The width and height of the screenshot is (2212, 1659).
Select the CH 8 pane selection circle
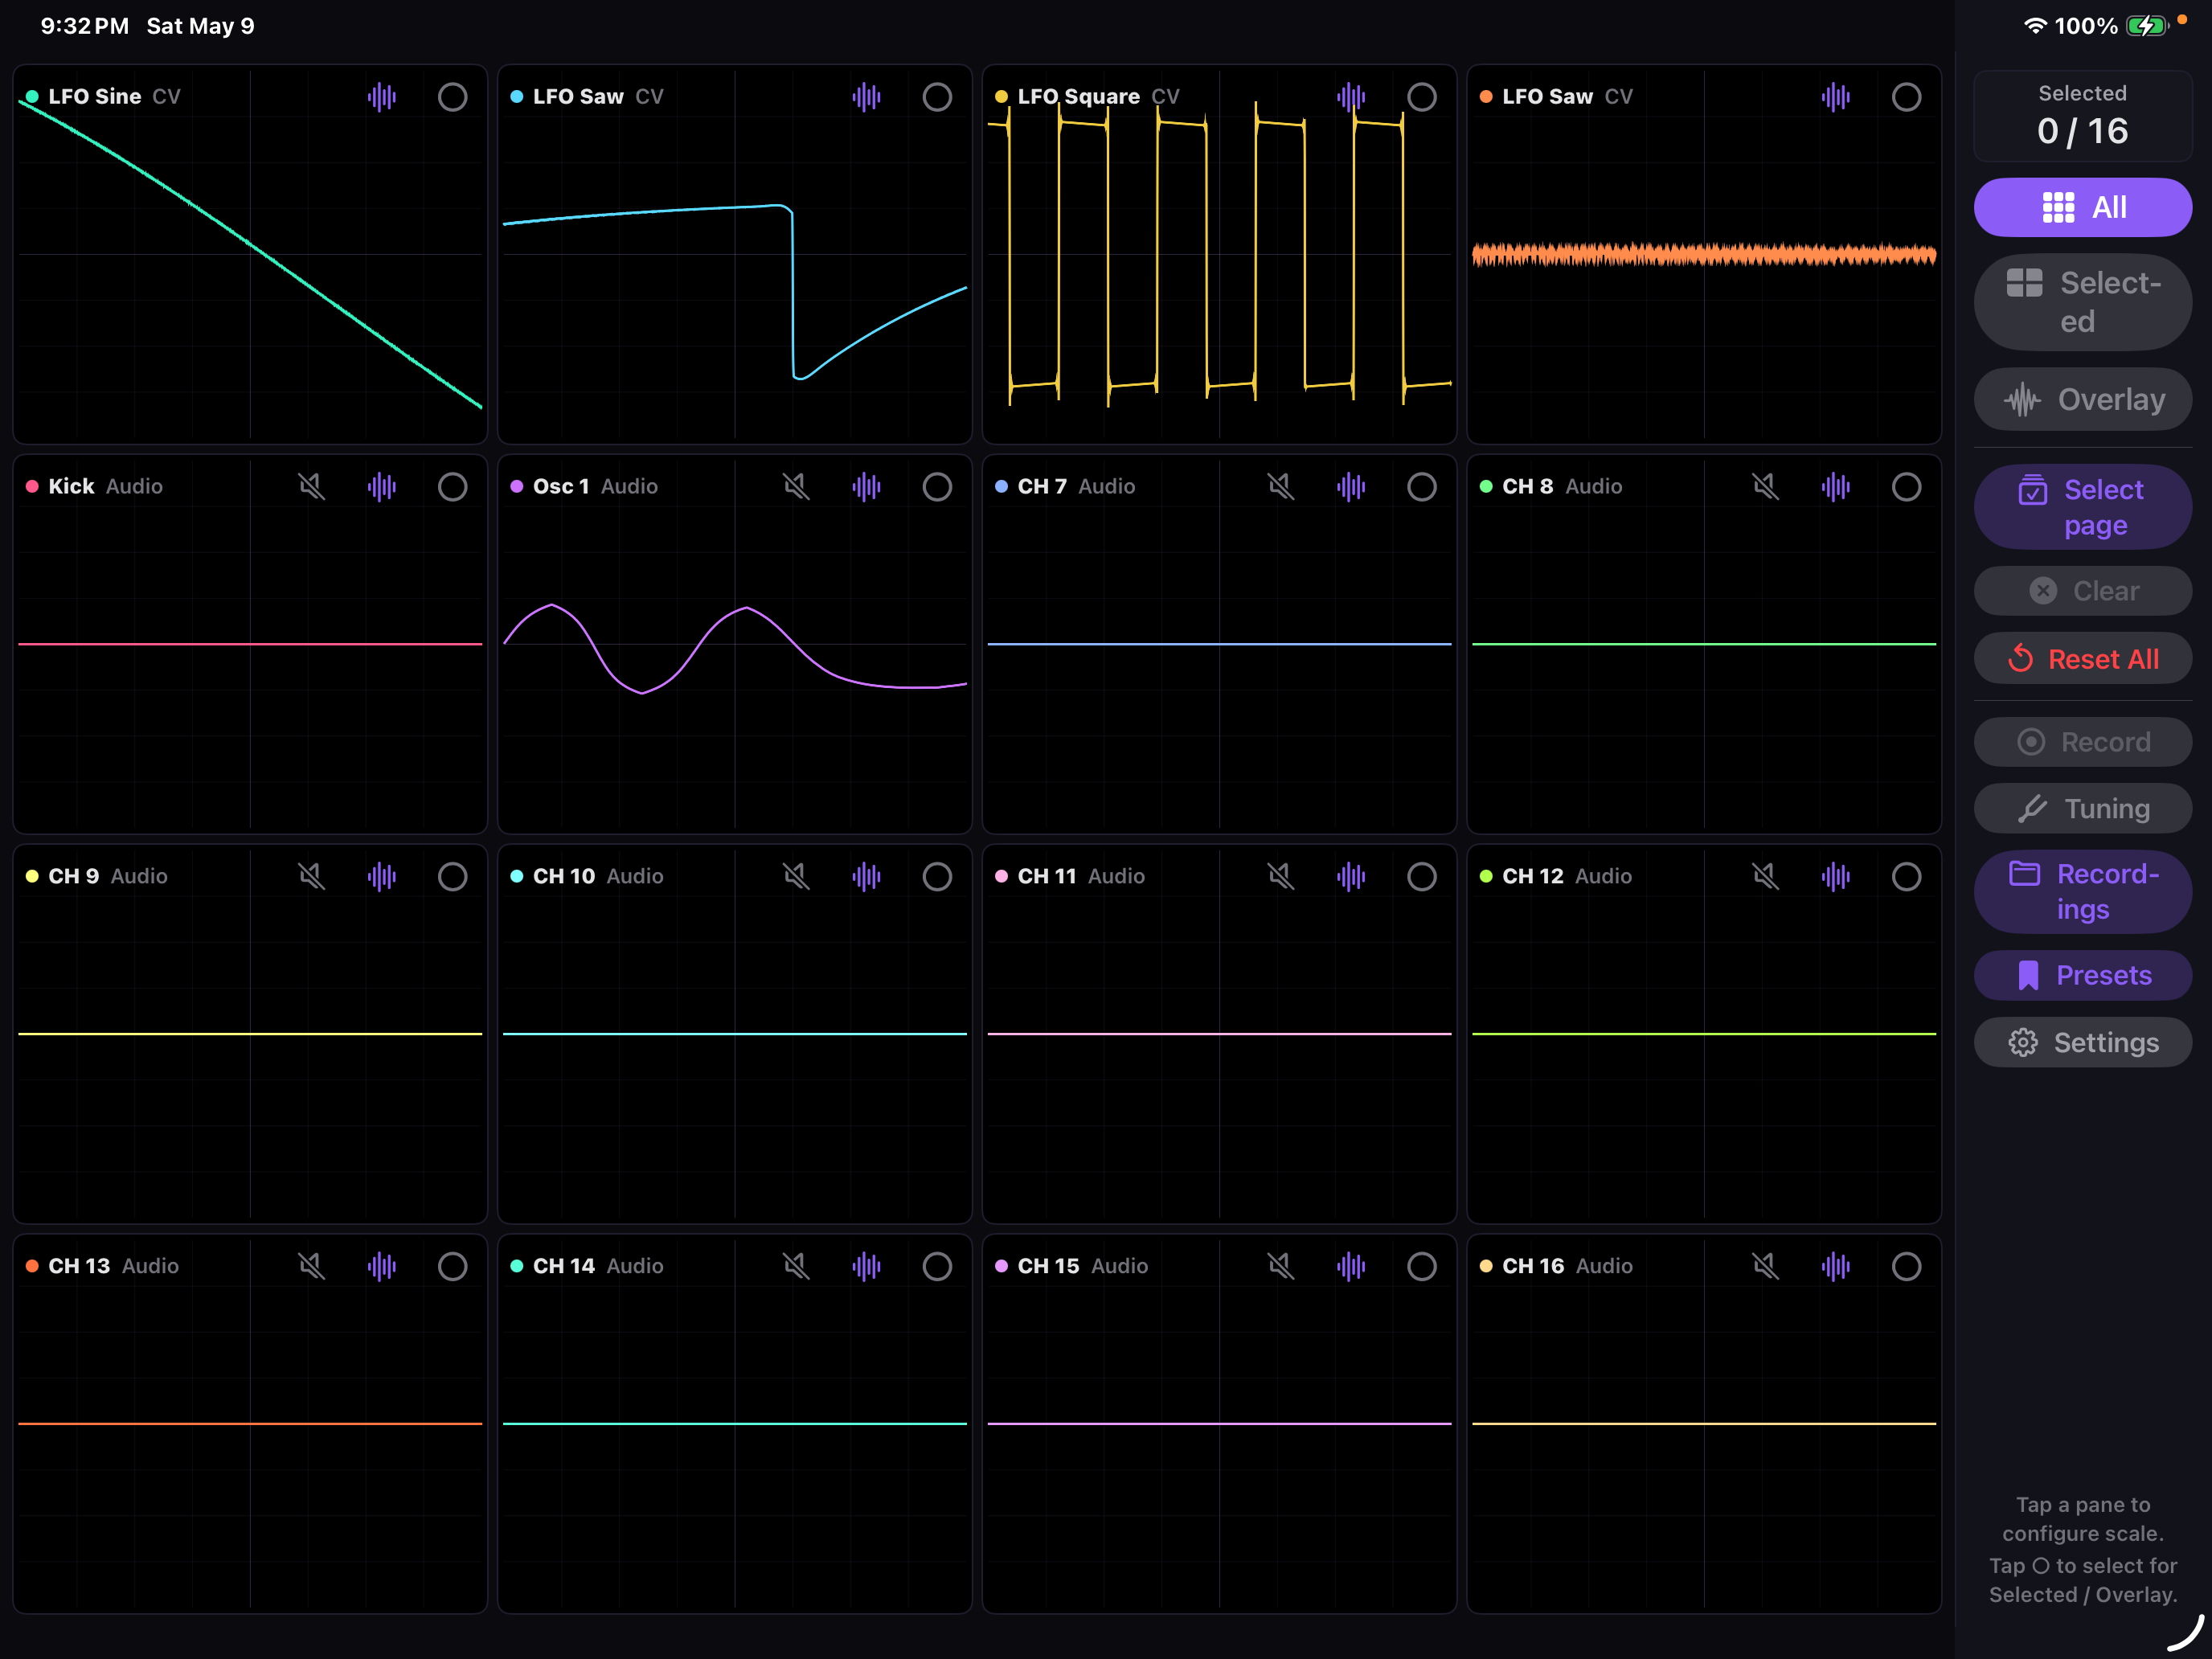[1907, 487]
